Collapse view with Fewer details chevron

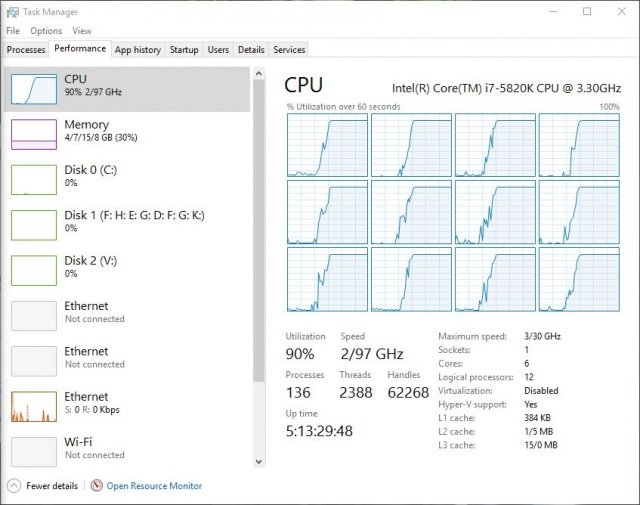pyautogui.click(x=13, y=486)
